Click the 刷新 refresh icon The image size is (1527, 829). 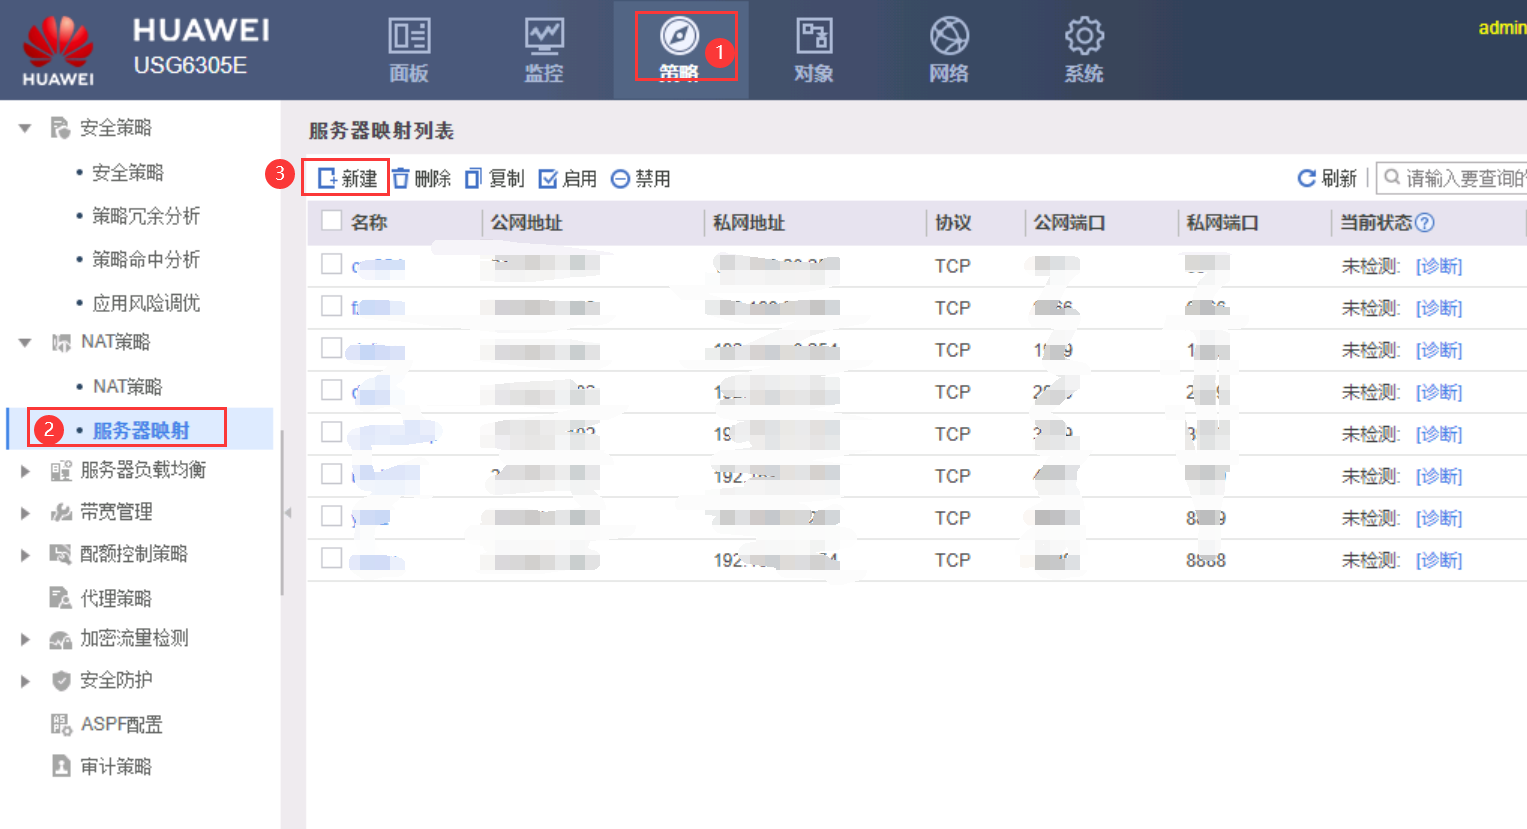click(1306, 179)
